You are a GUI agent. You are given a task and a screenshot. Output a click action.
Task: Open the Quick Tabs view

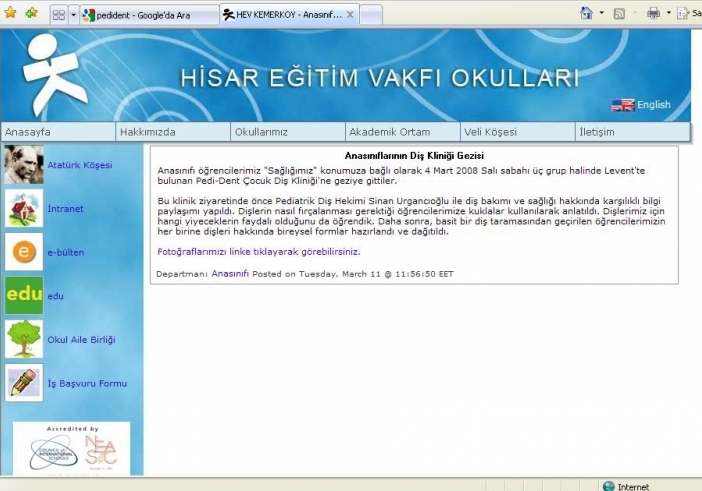pyautogui.click(x=58, y=15)
